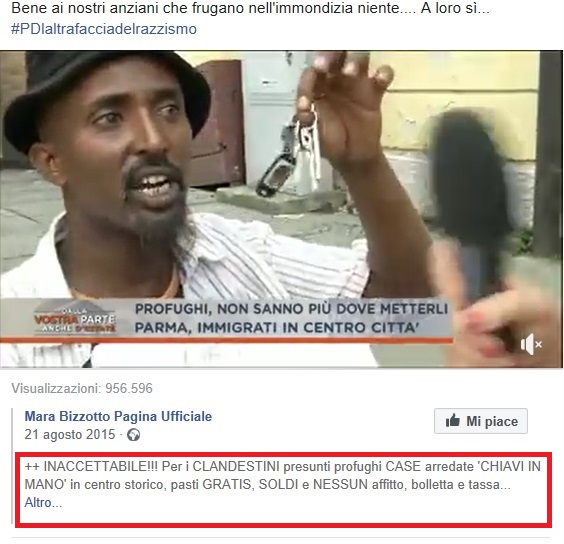Click the vertical quote bar beside shared post

[13, 466]
